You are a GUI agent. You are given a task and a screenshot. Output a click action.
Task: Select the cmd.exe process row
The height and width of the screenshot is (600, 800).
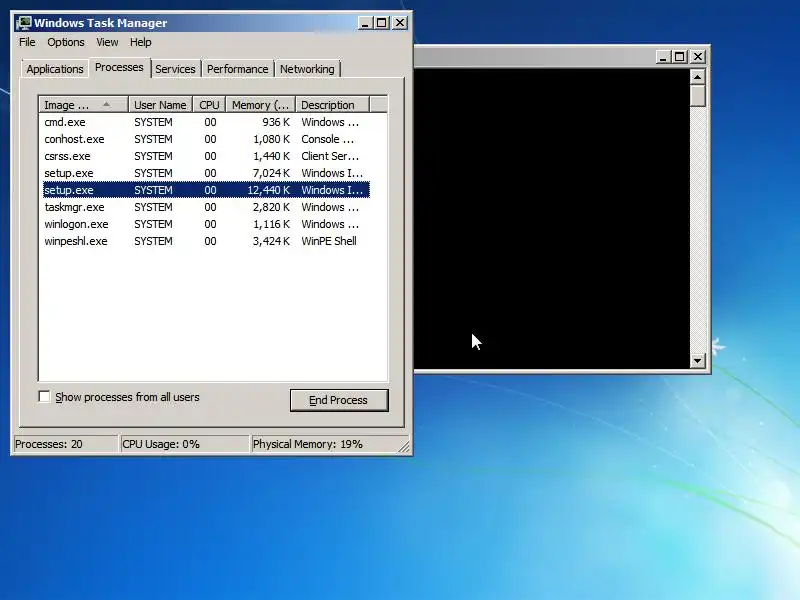206,122
